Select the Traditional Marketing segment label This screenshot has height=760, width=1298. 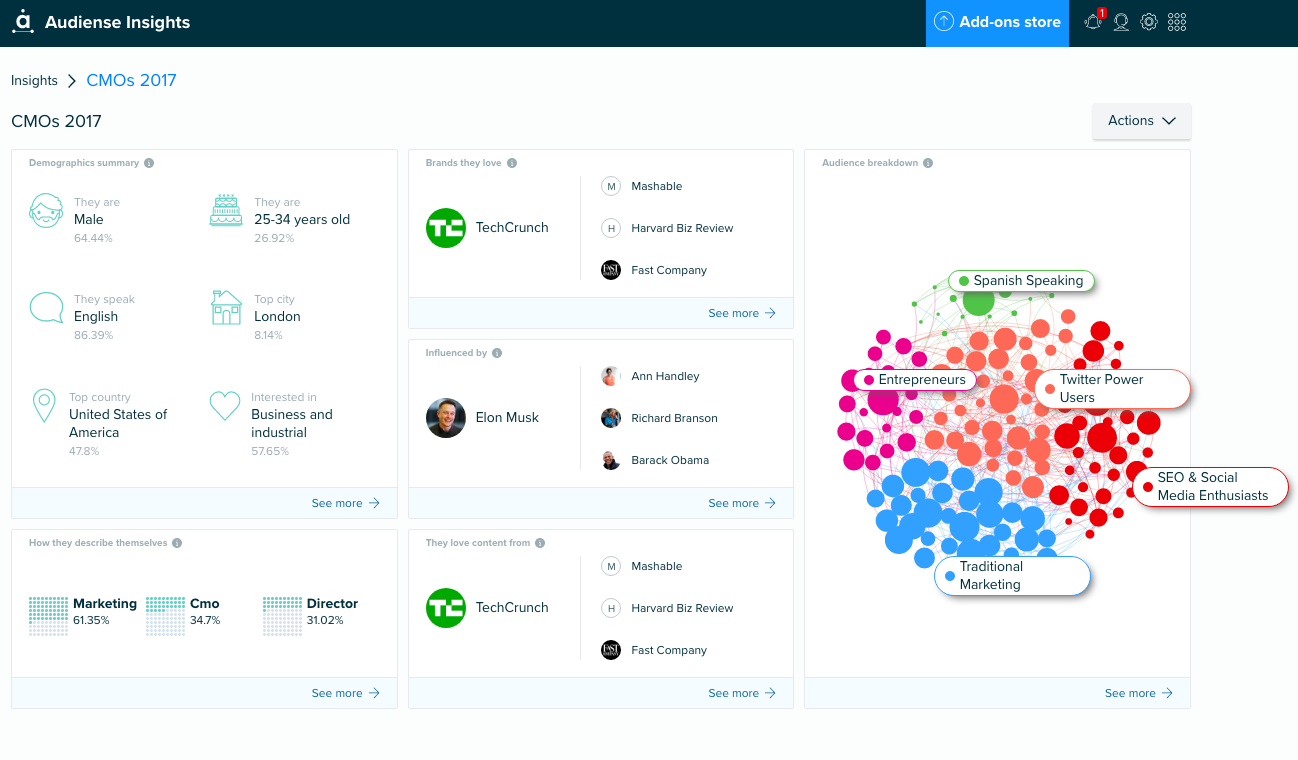pos(1012,576)
